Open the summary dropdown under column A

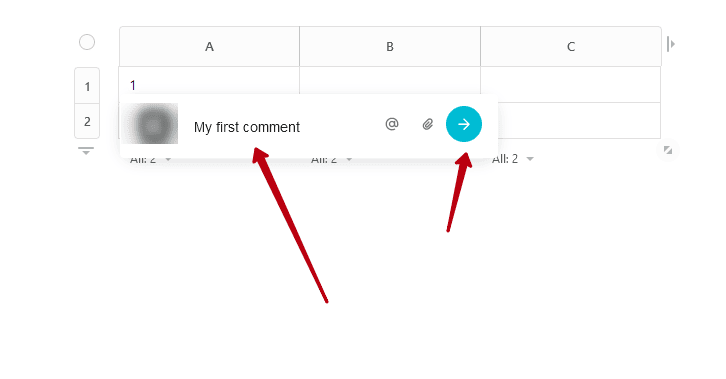coord(150,159)
